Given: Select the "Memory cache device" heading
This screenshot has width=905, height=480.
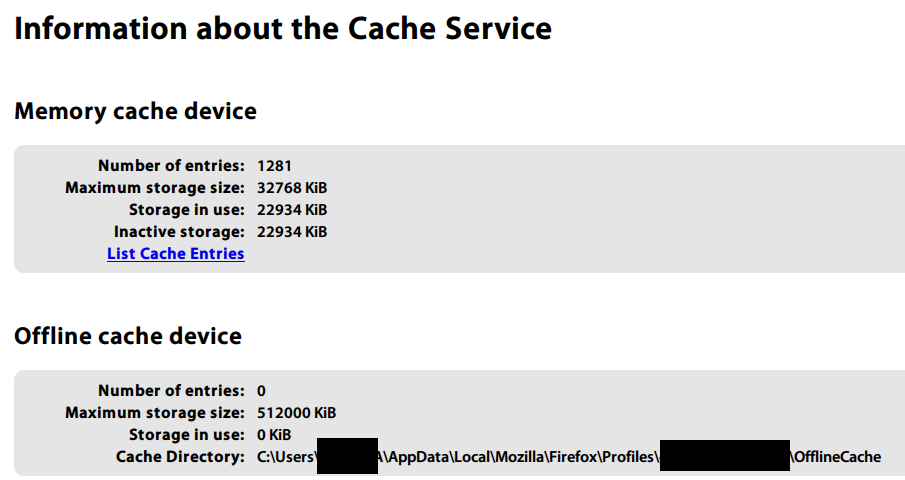Looking at the screenshot, I should pos(136,111).
